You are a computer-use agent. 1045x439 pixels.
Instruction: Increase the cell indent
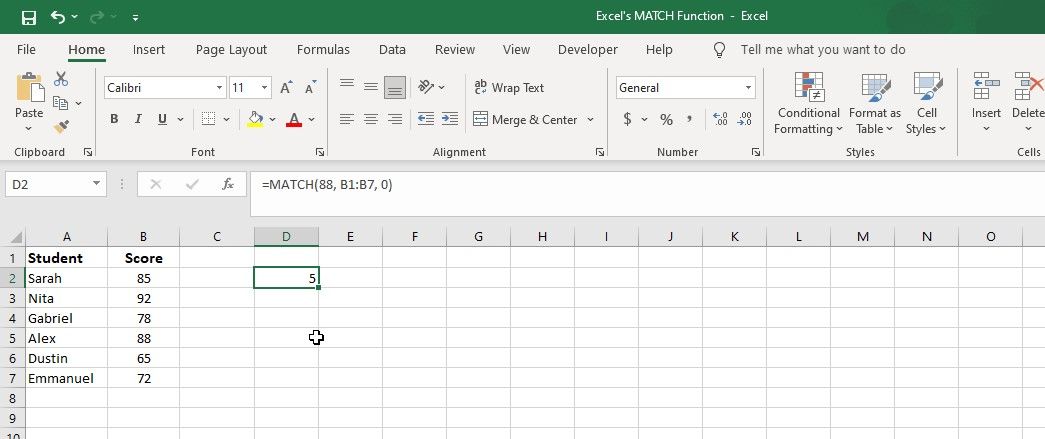click(x=450, y=119)
